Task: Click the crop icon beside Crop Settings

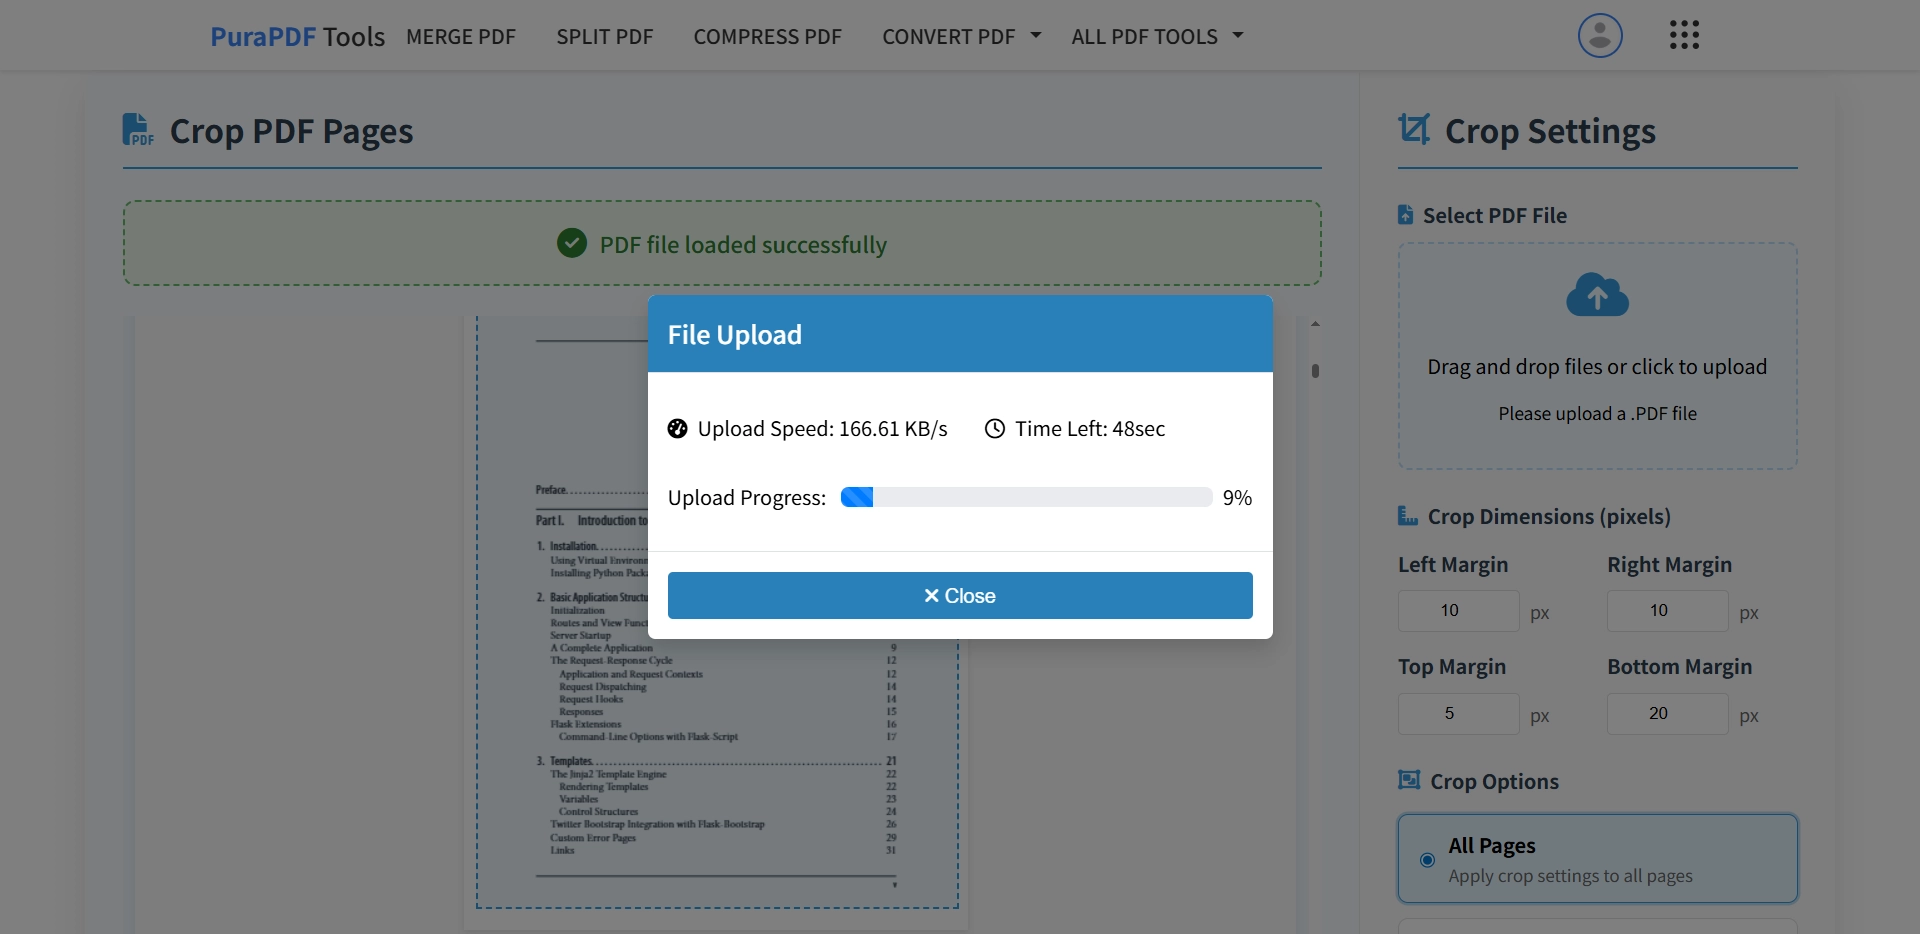Action: coord(1413,129)
